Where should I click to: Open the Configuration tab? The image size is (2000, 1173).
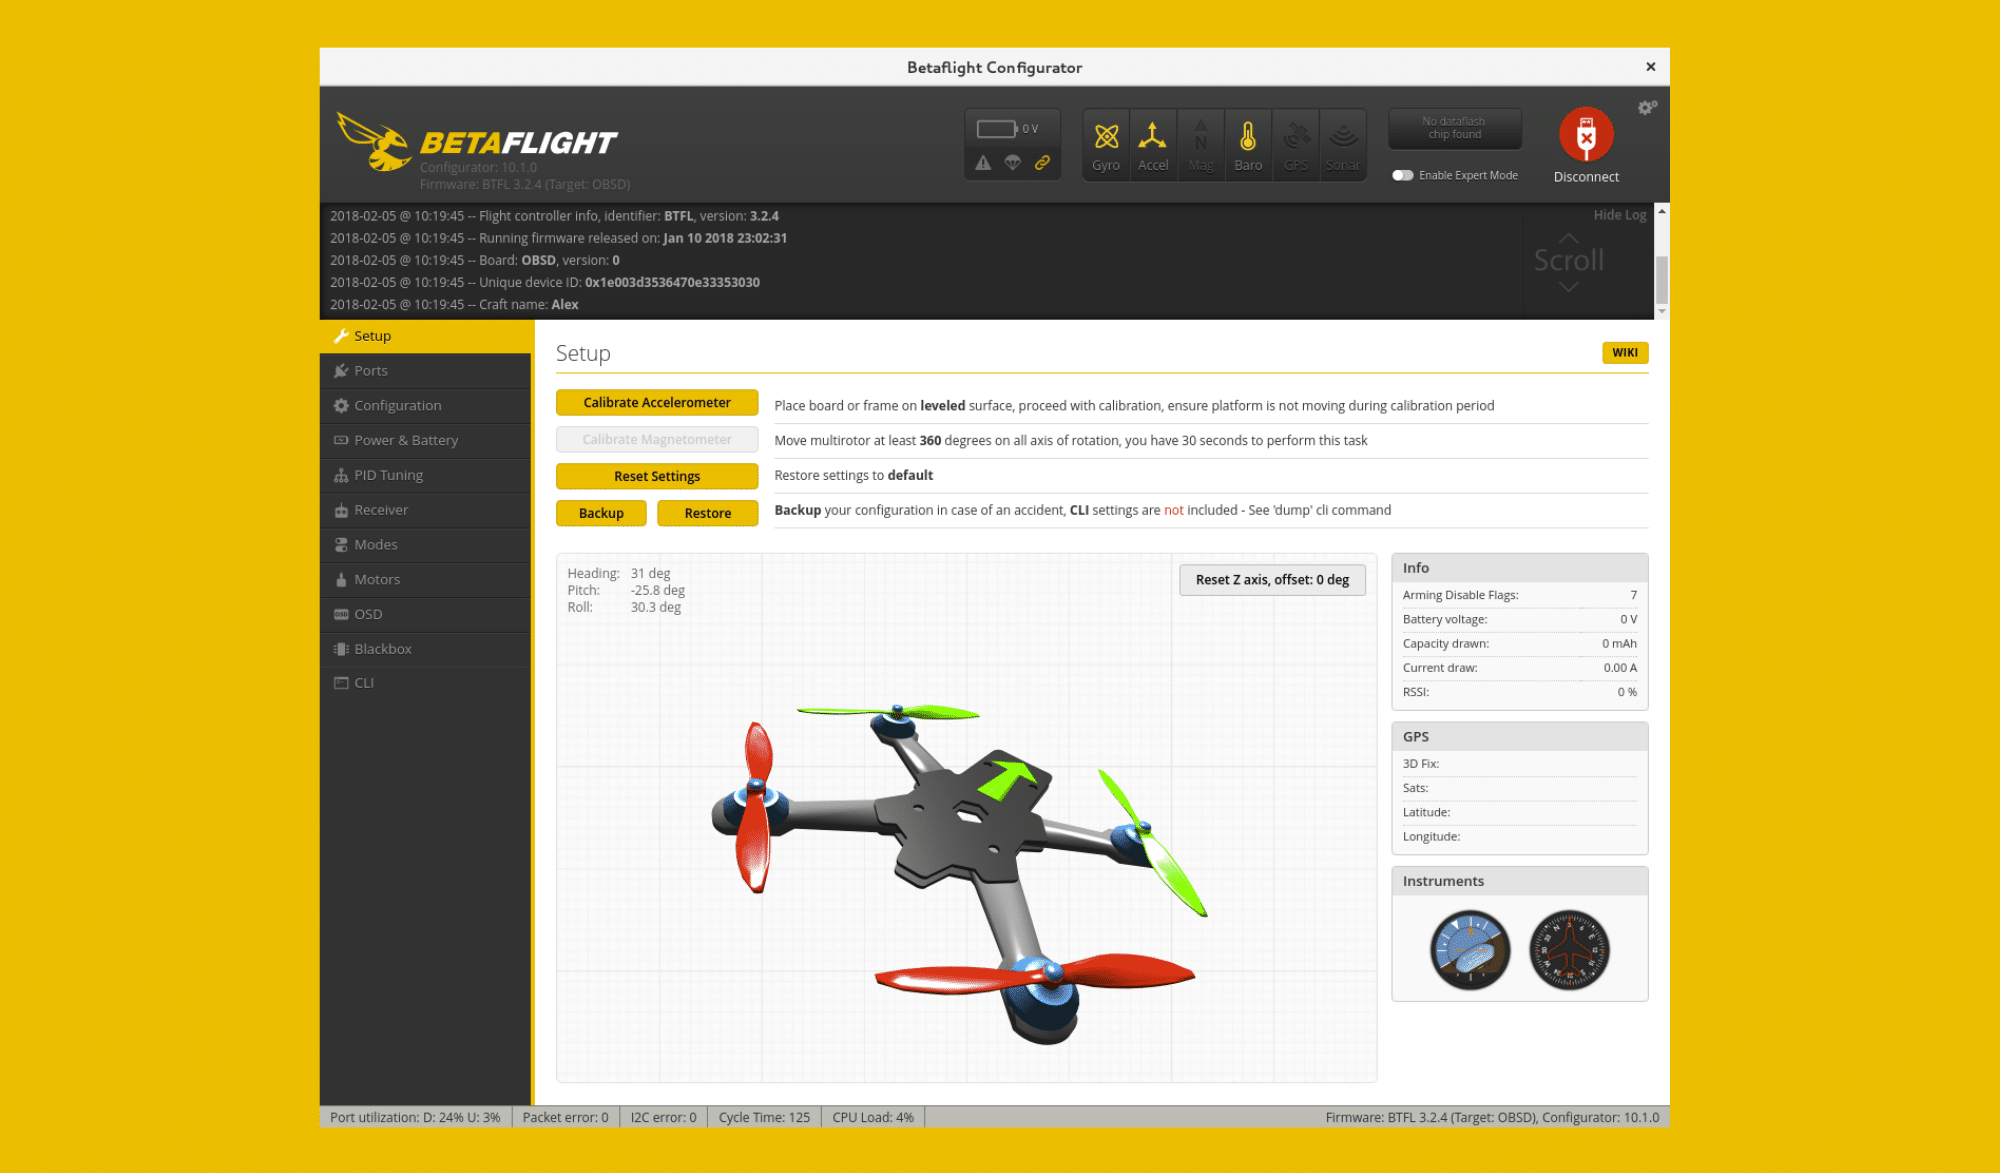425,406
